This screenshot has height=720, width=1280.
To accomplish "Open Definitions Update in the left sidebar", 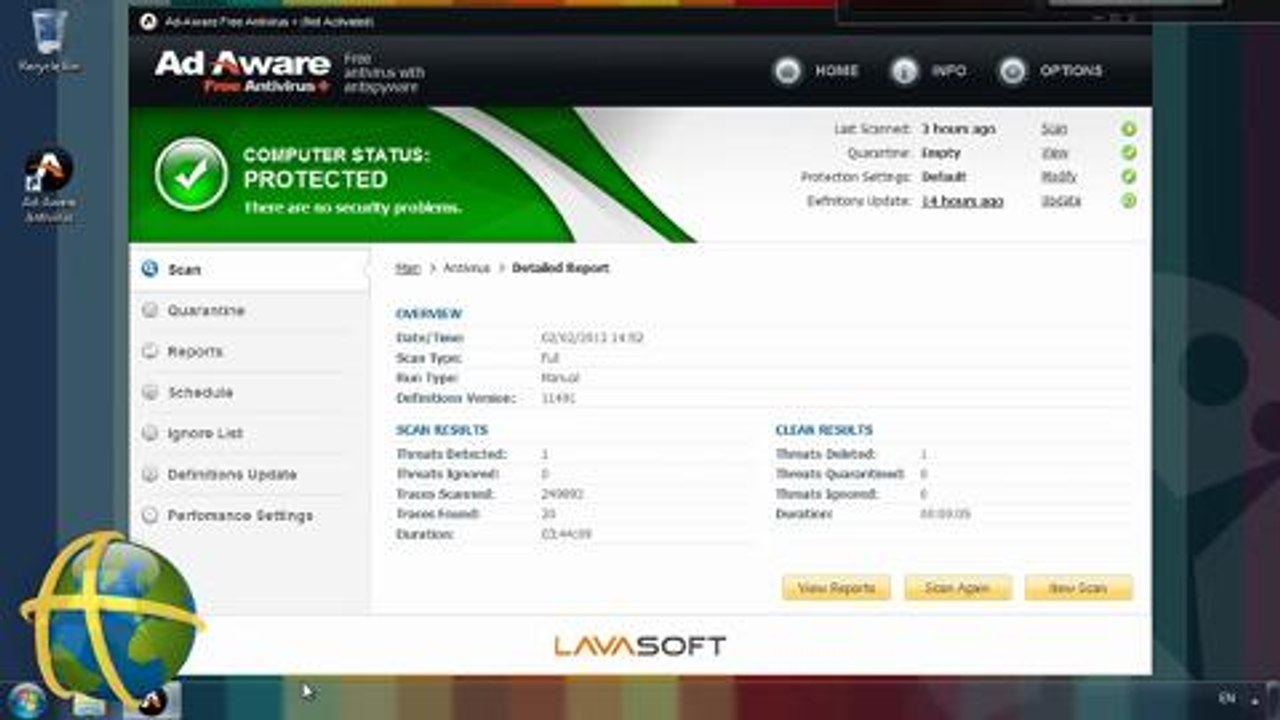I will pos(250,475).
